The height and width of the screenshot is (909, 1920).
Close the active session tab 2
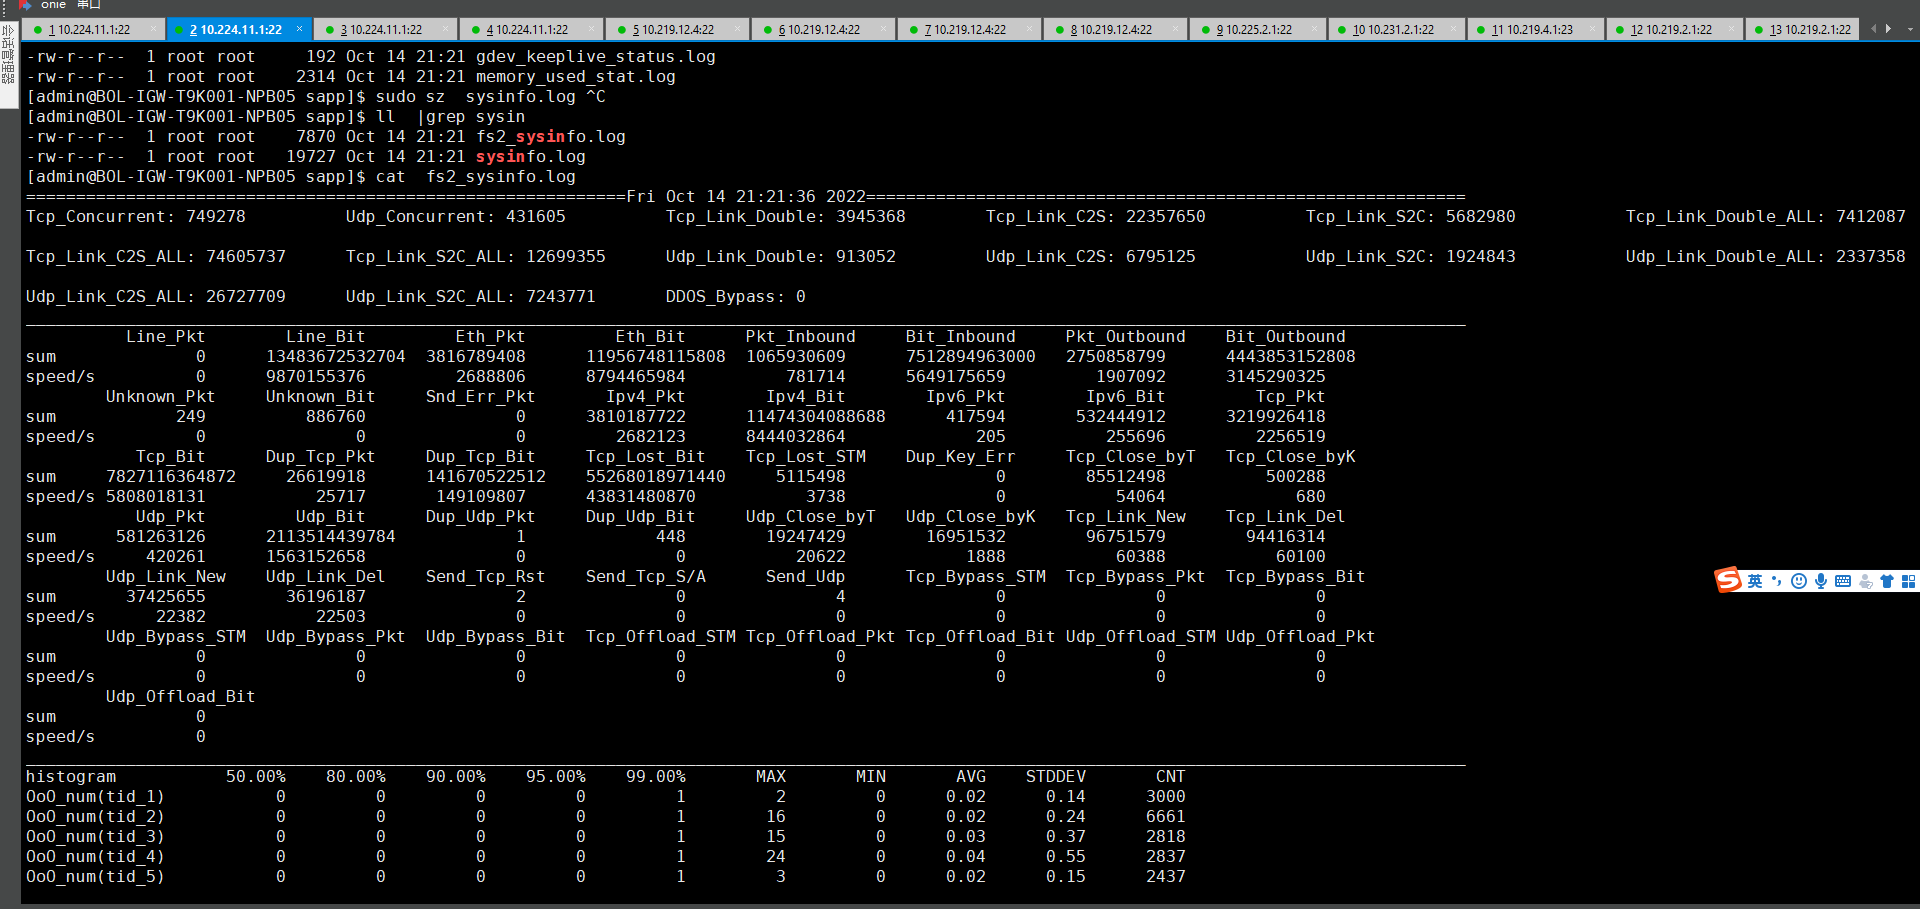tap(300, 30)
